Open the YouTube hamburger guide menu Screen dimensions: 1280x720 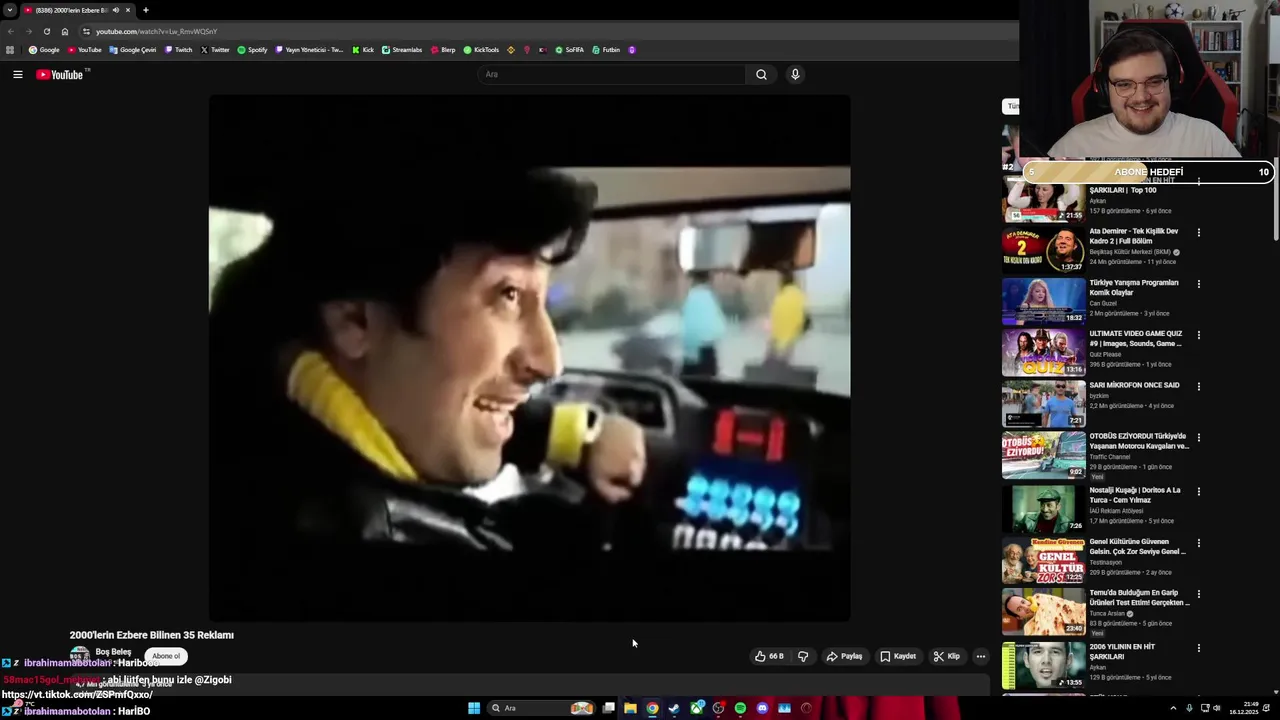point(18,74)
